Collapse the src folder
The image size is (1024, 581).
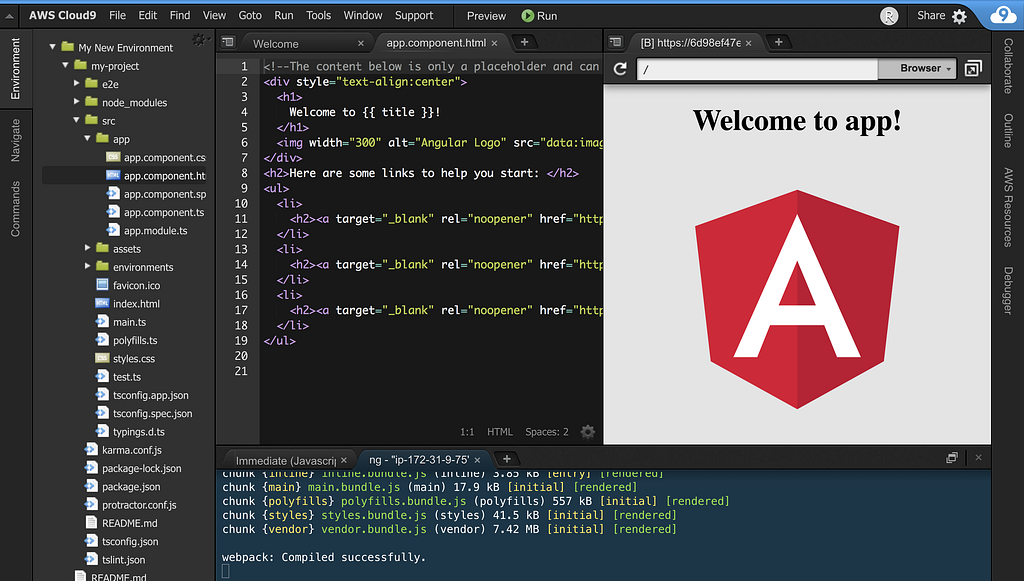[78, 121]
